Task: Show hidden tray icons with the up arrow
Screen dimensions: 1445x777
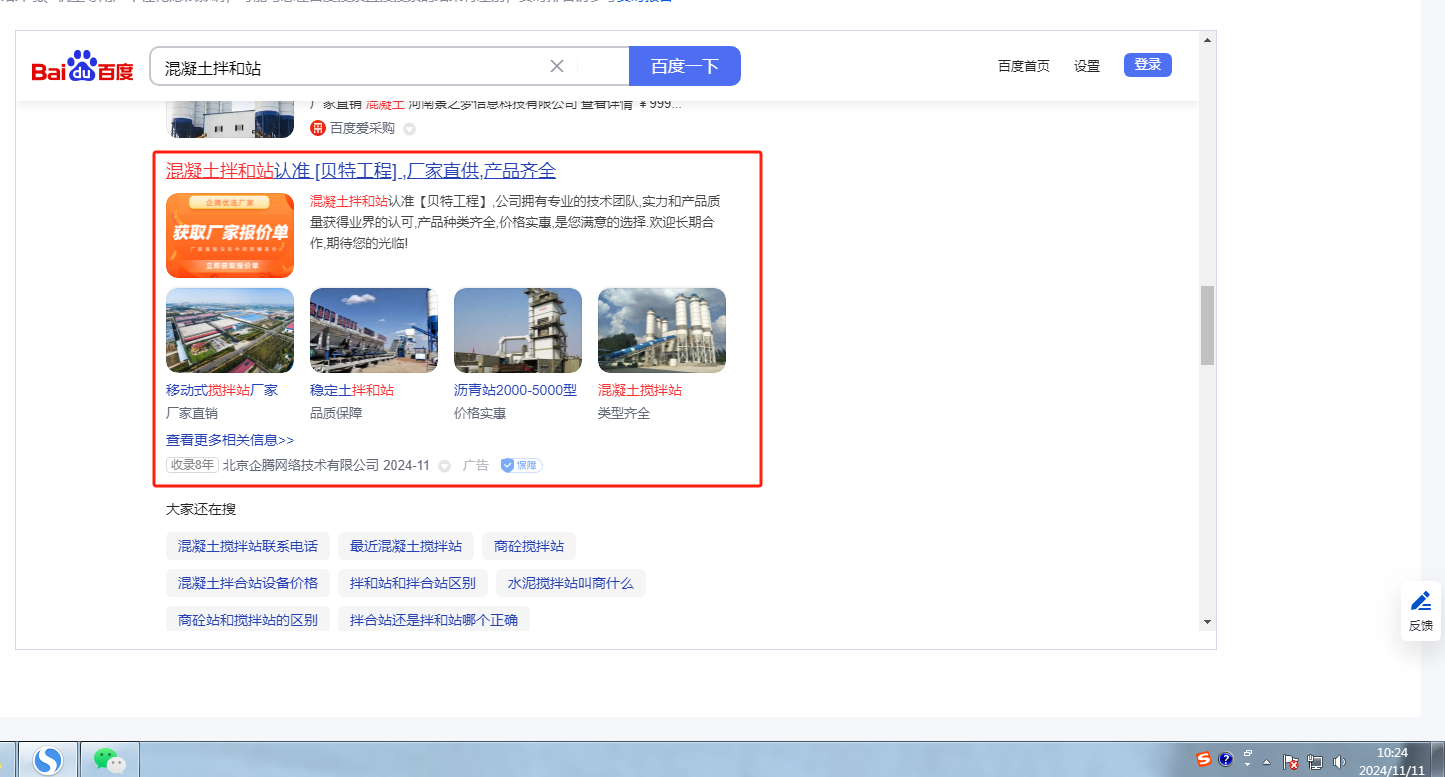Action: (x=1267, y=761)
